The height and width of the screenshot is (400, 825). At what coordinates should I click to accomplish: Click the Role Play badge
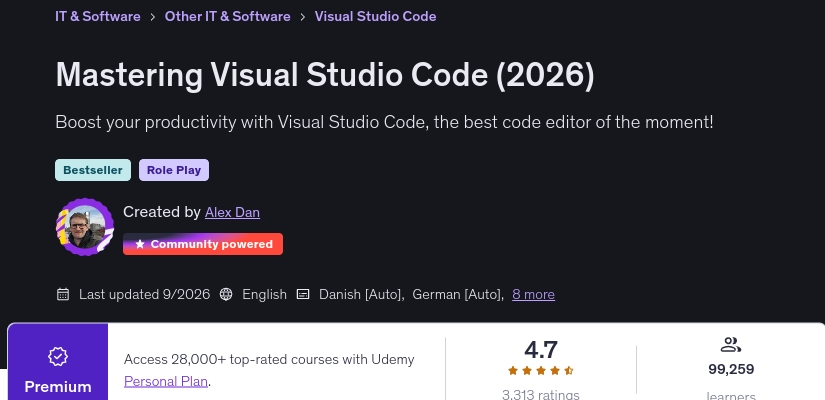(x=174, y=170)
